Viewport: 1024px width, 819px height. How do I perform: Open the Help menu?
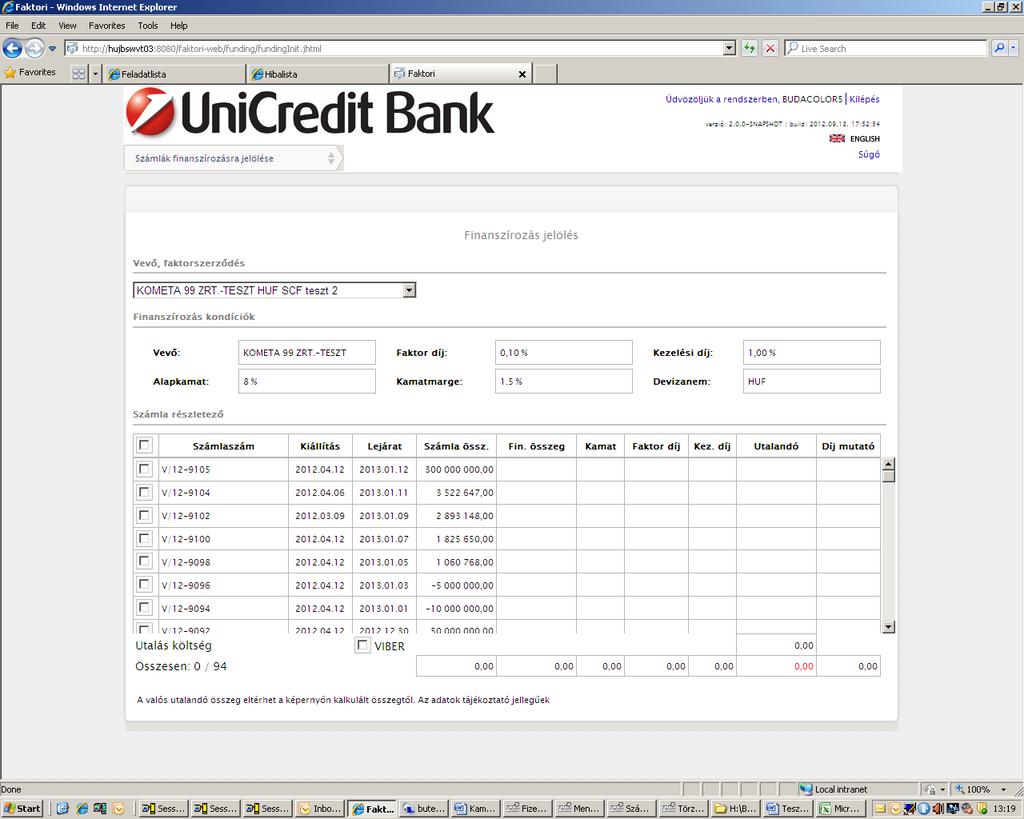179,25
